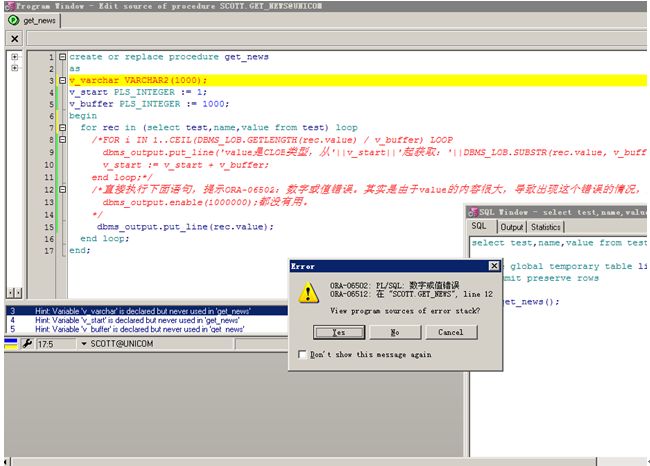Click the 17:5 cursor position indicator
The image size is (650, 466).
tap(56, 344)
